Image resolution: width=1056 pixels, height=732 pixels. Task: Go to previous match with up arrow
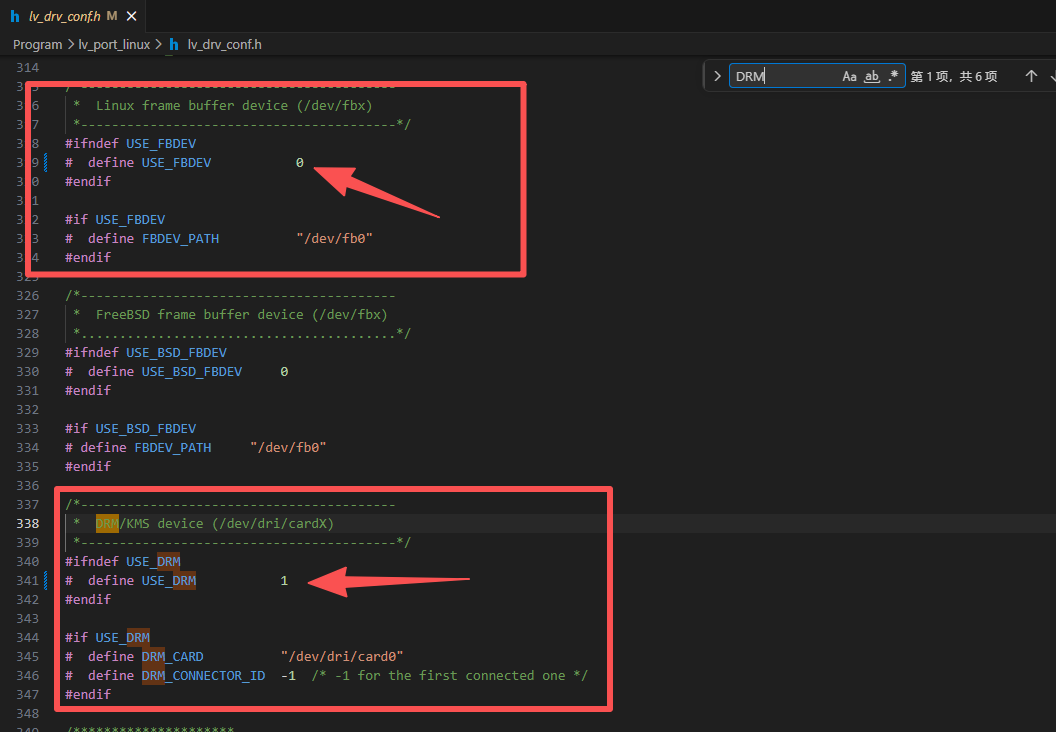pos(1031,76)
